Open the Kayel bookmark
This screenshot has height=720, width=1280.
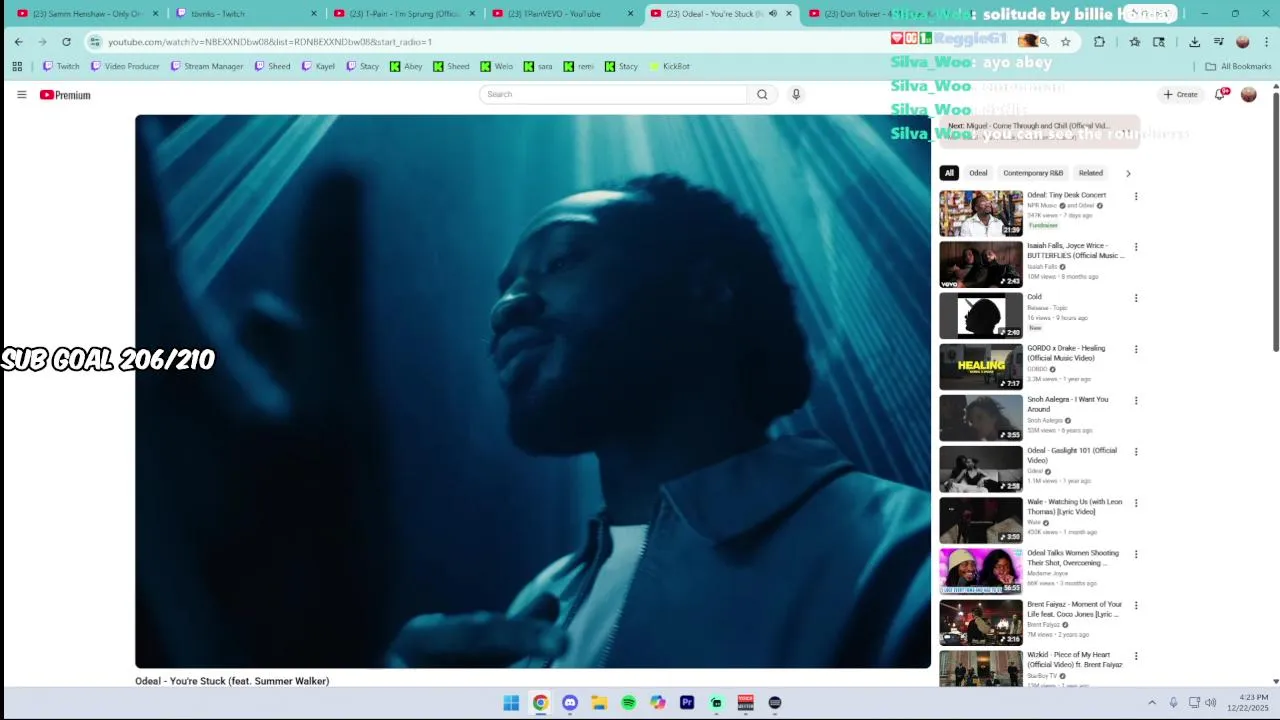pyautogui.click(x=318, y=66)
